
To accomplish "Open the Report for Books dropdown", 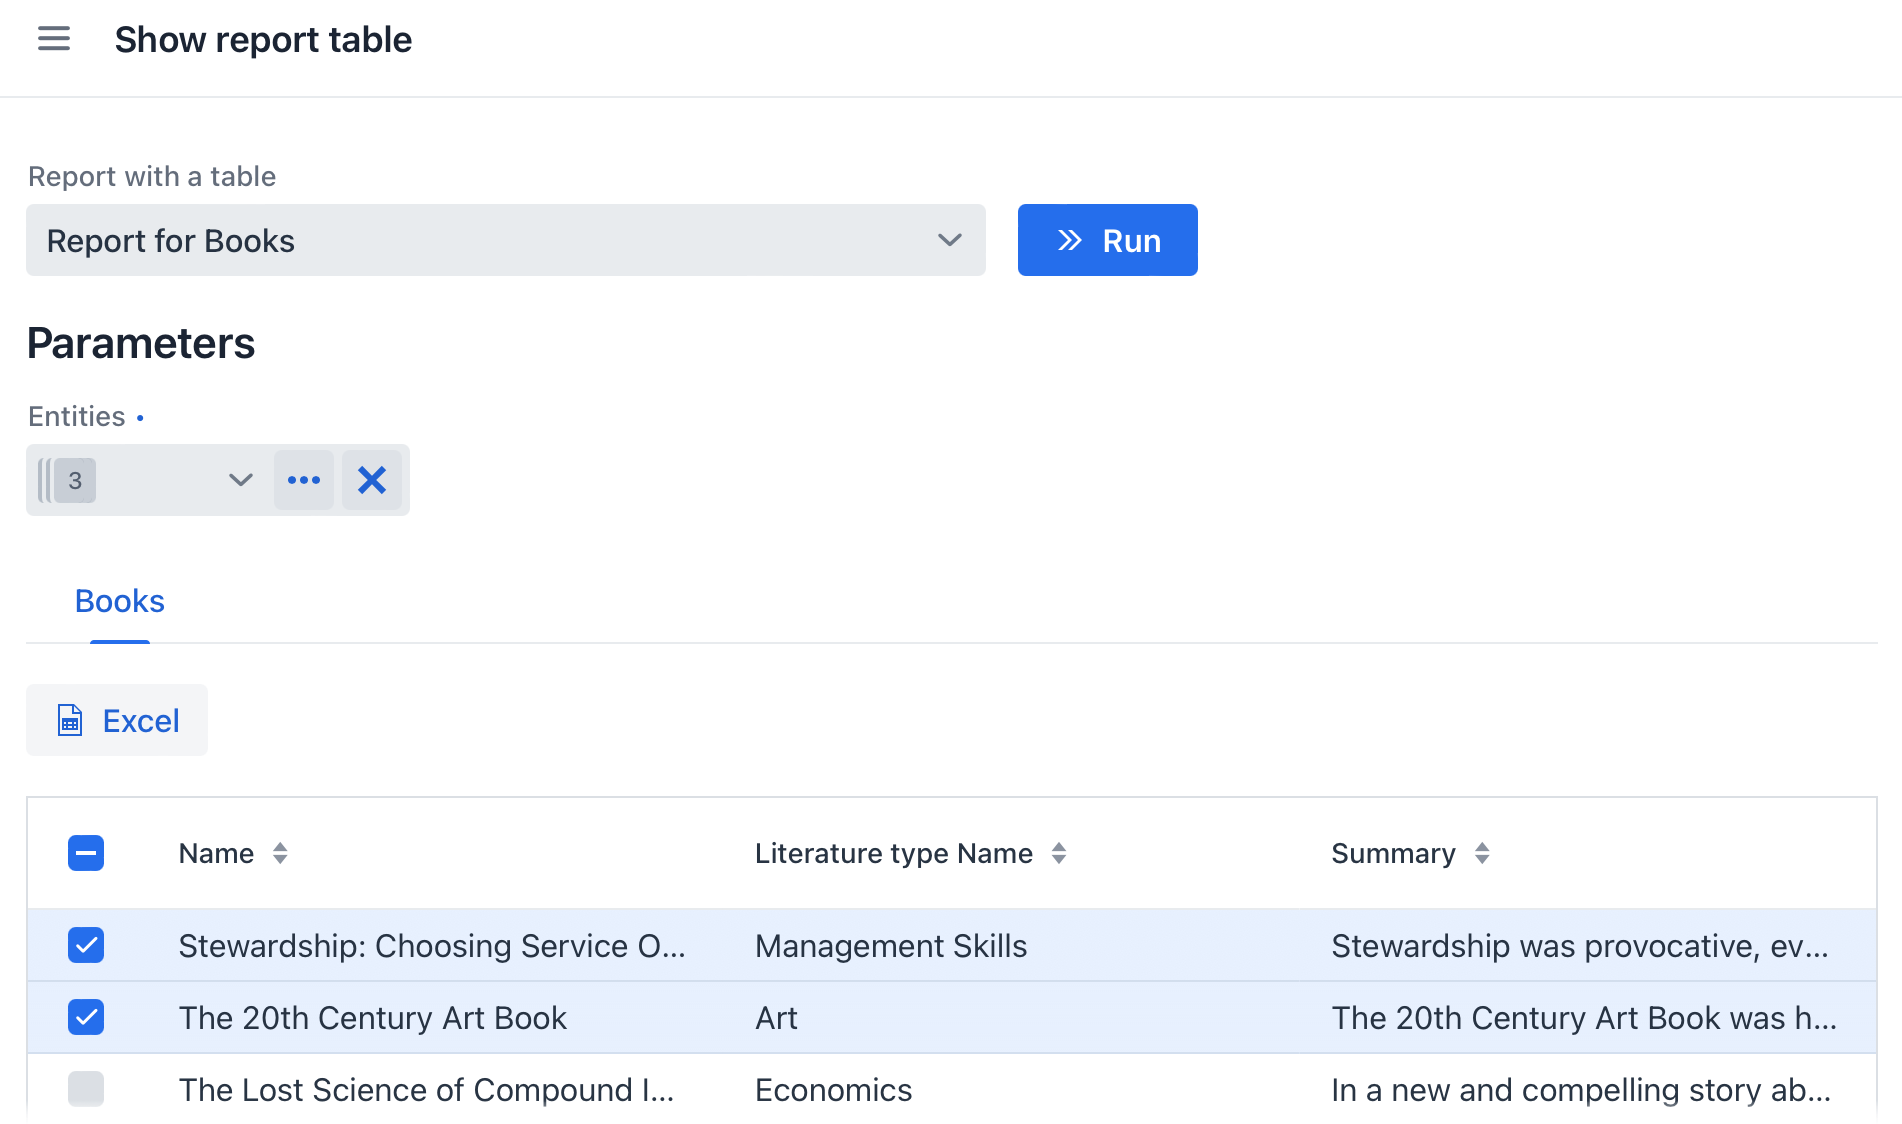I will click(x=505, y=240).
